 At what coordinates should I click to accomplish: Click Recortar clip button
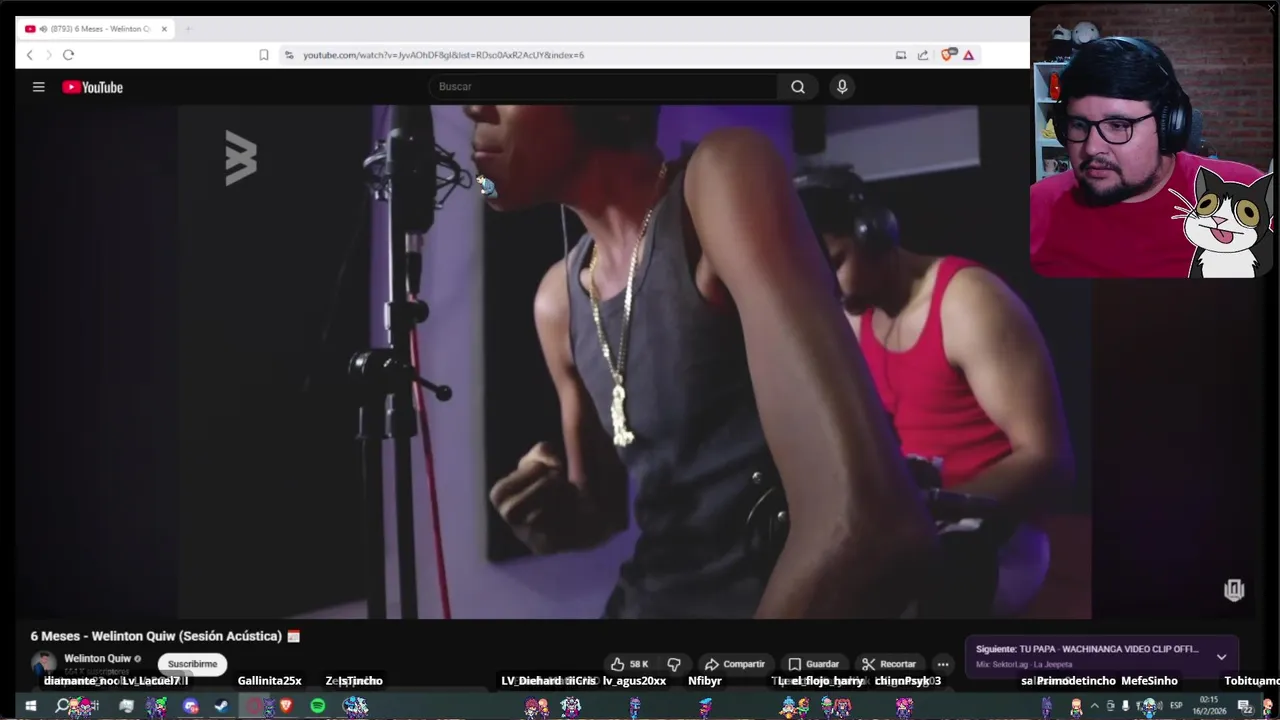(889, 664)
